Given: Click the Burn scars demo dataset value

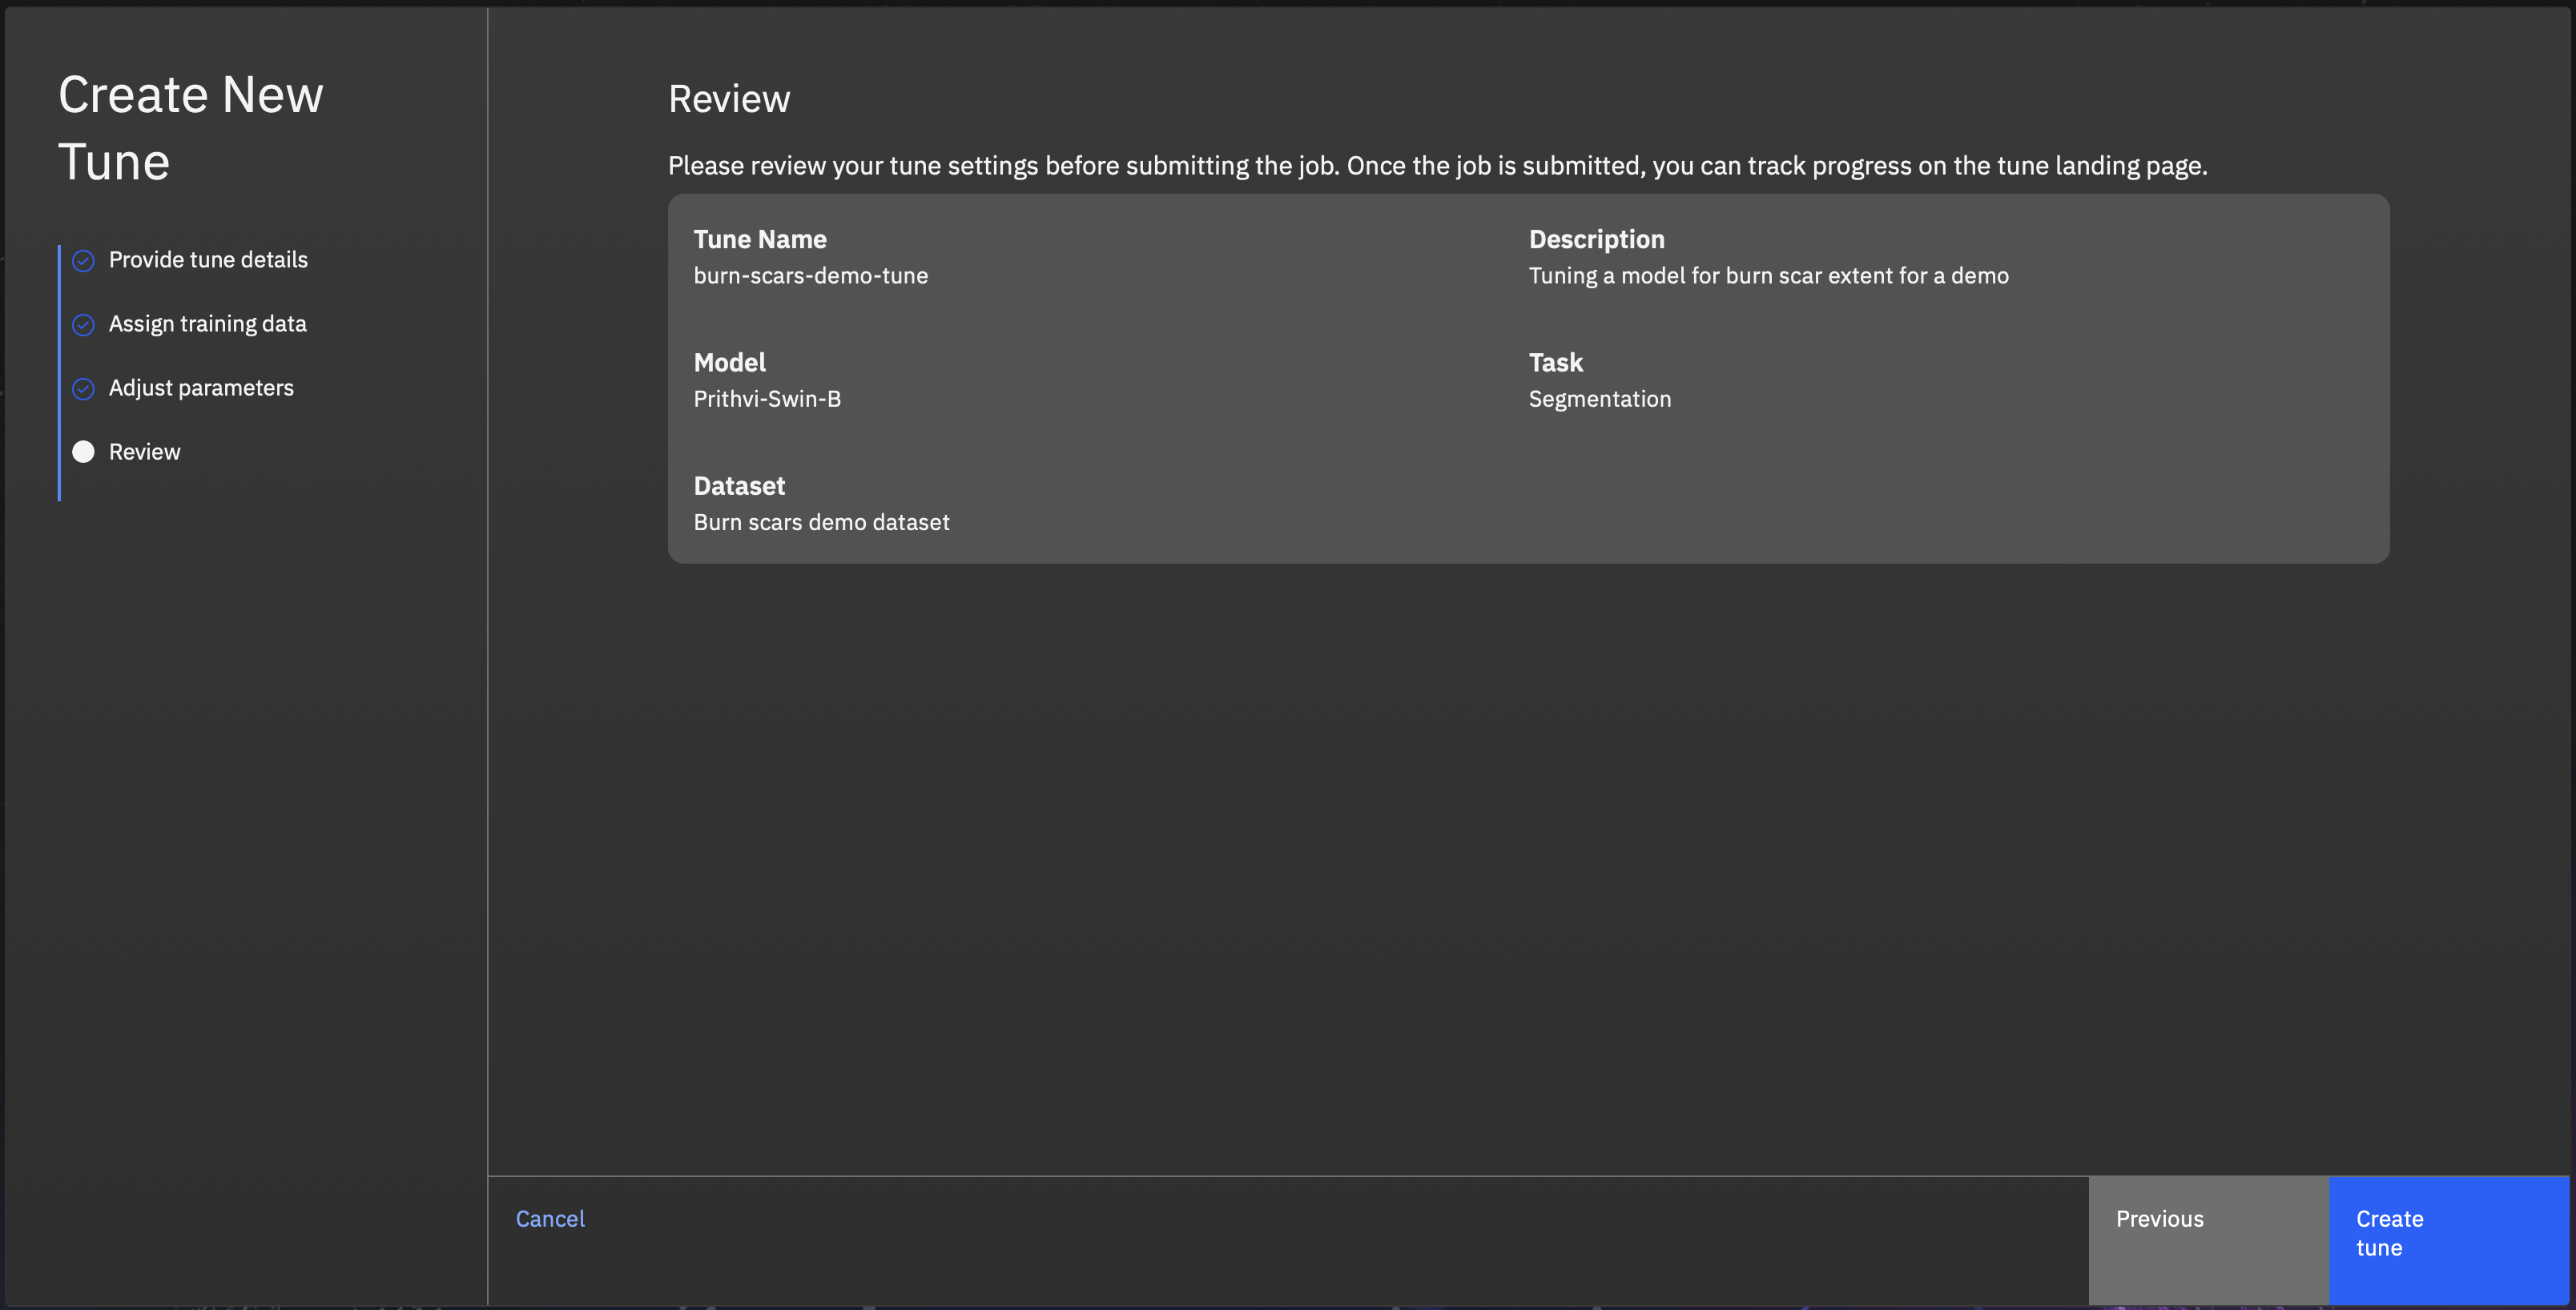Looking at the screenshot, I should [x=821, y=522].
